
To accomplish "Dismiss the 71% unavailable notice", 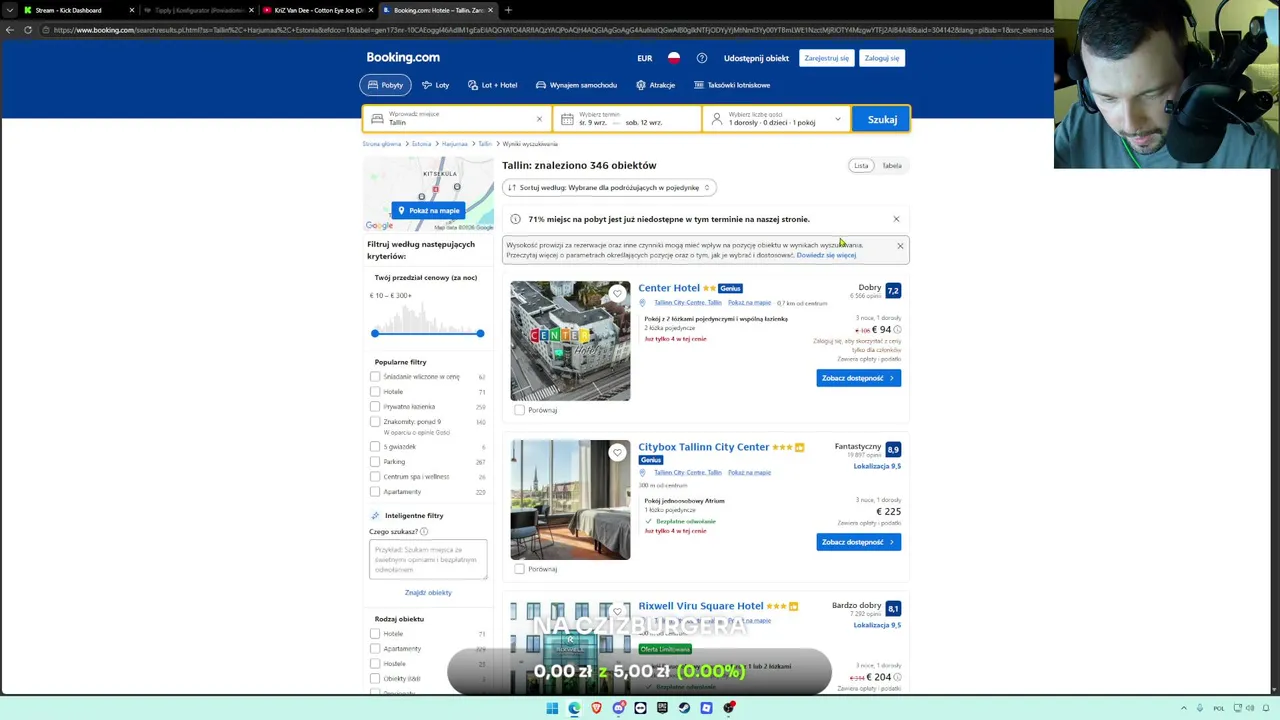I will (896, 219).
